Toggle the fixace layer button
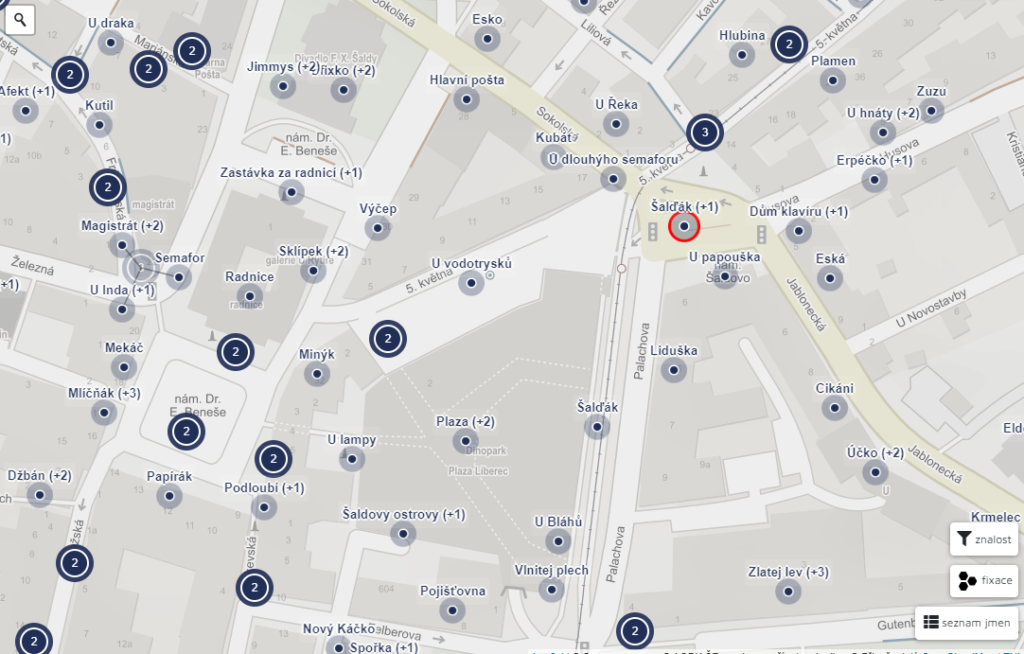The width and height of the screenshot is (1024, 654). tap(984, 580)
